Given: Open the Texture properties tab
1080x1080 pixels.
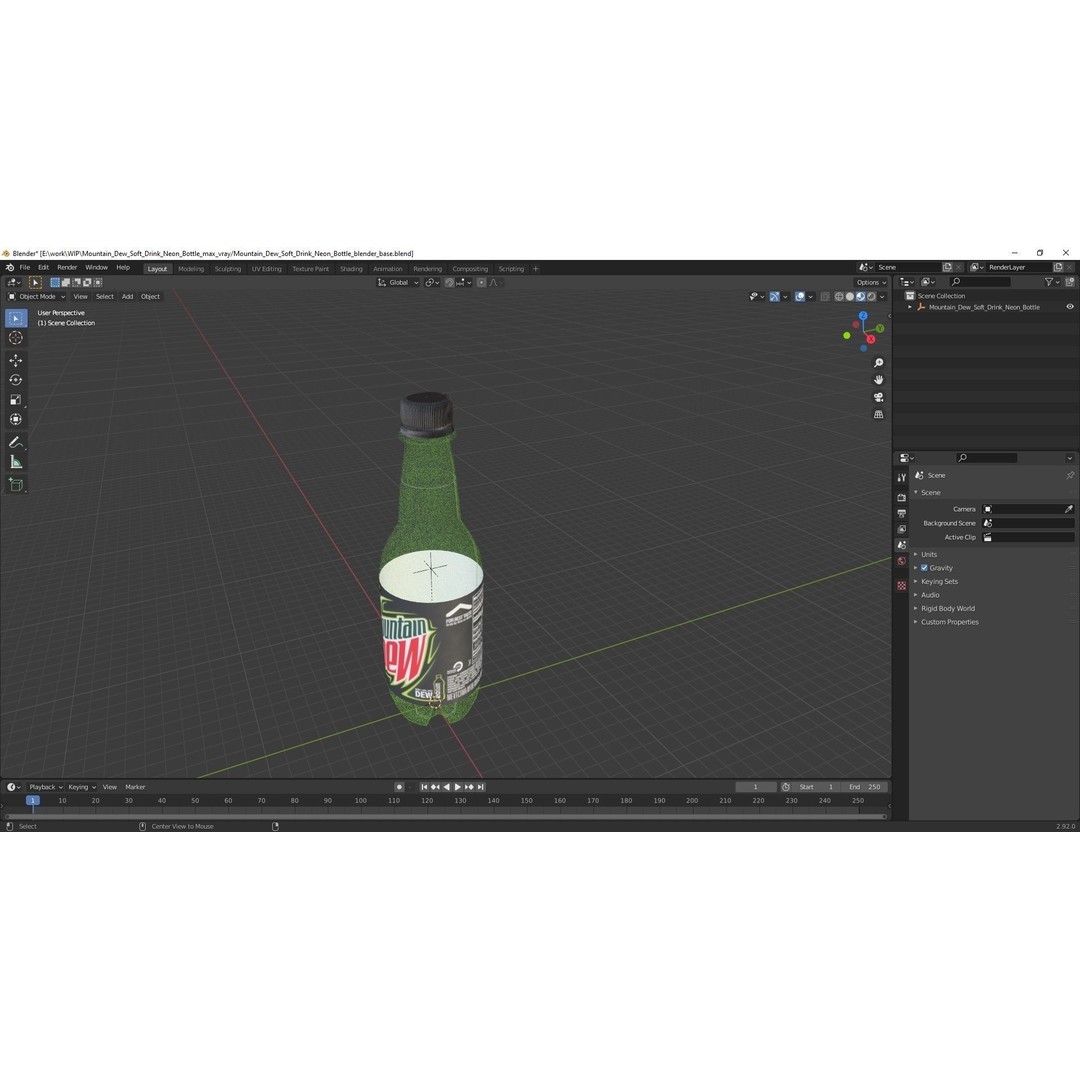Looking at the screenshot, I should click(x=902, y=585).
